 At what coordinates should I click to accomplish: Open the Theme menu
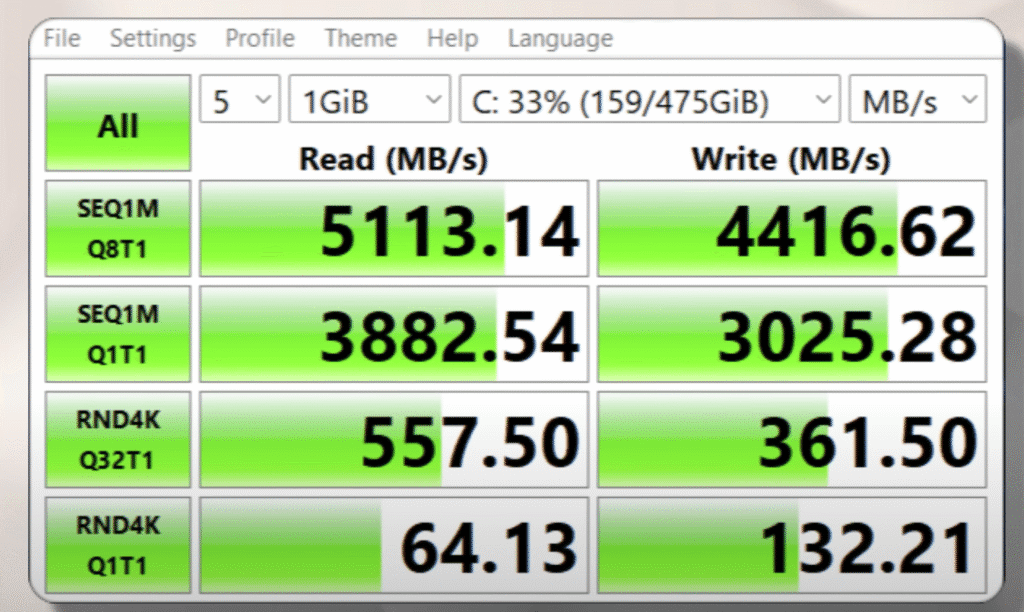[361, 39]
